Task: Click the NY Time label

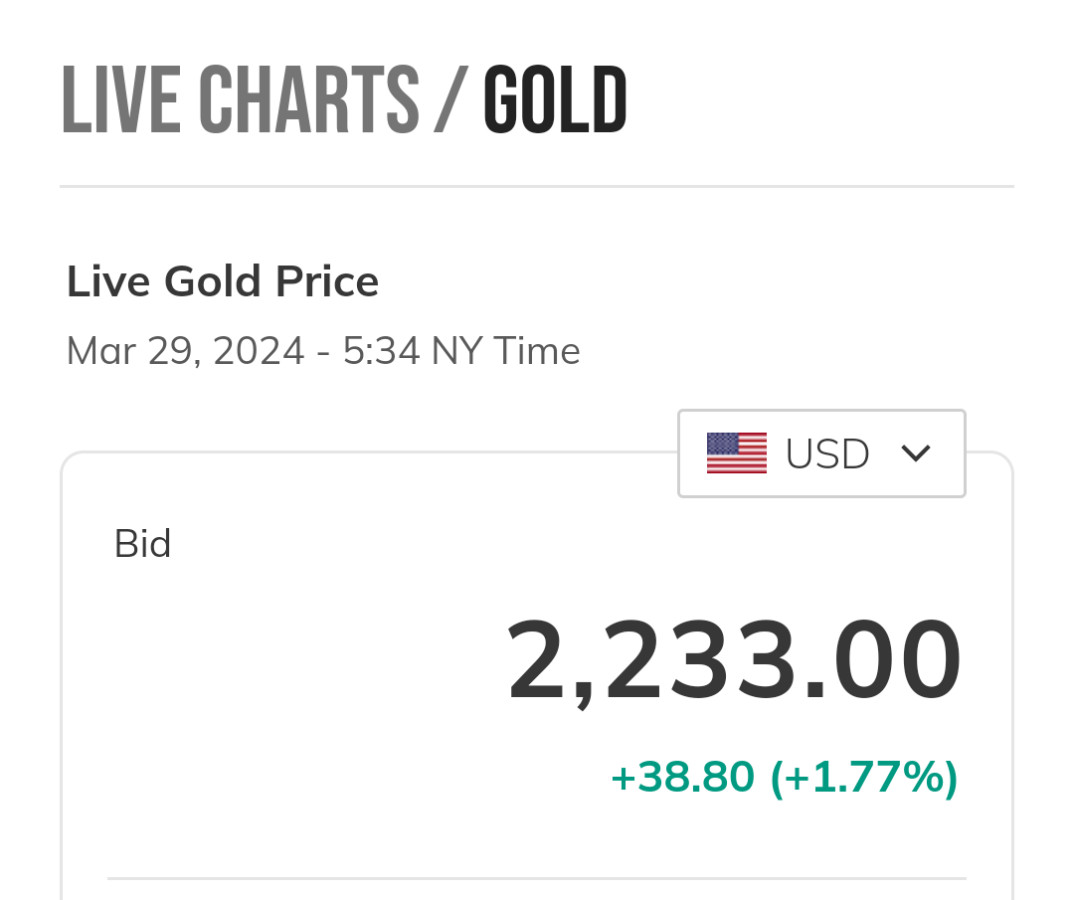Action: click(505, 351)
